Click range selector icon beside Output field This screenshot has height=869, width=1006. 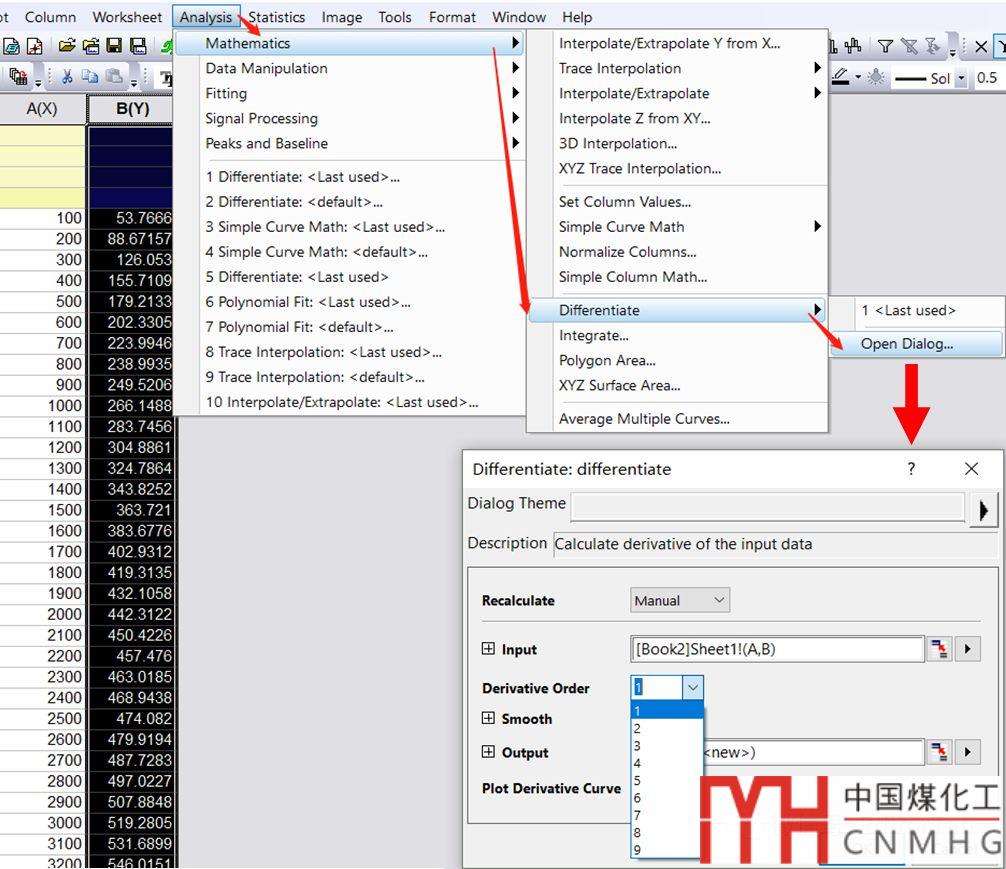pyautogui.click(x=938, y=752)
